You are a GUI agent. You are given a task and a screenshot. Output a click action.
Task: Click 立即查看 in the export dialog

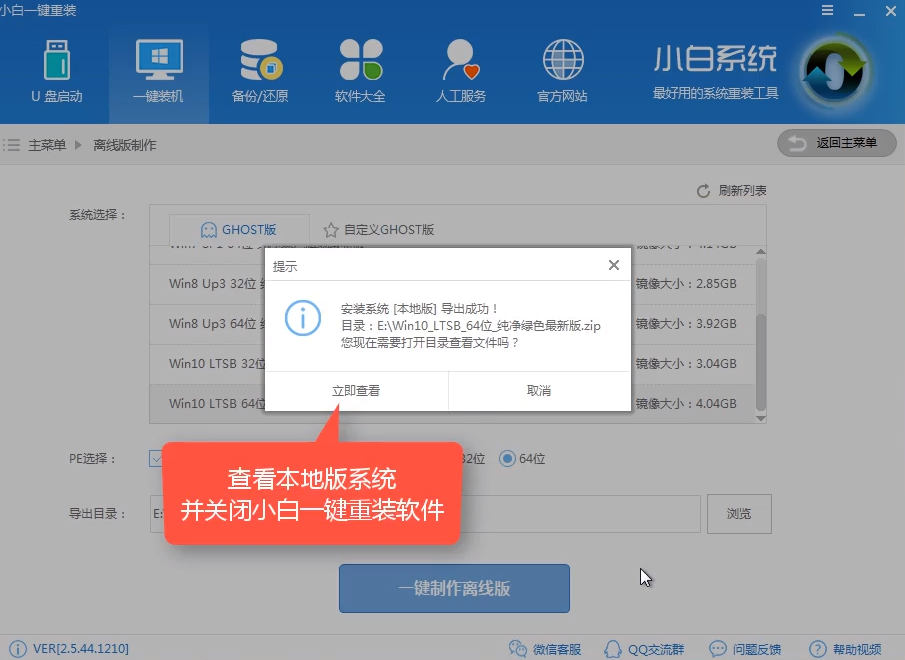pyautogui.click(x=356, y=391)
